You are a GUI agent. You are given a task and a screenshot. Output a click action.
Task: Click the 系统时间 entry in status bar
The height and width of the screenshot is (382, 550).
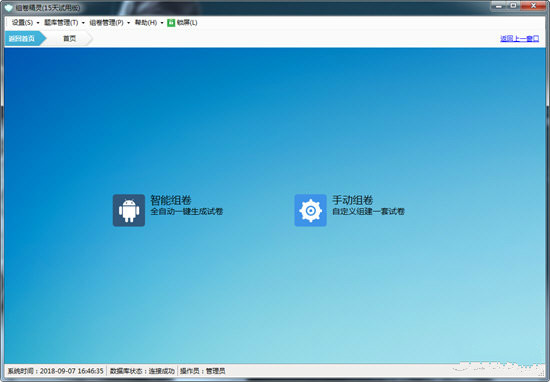[56, 371]
